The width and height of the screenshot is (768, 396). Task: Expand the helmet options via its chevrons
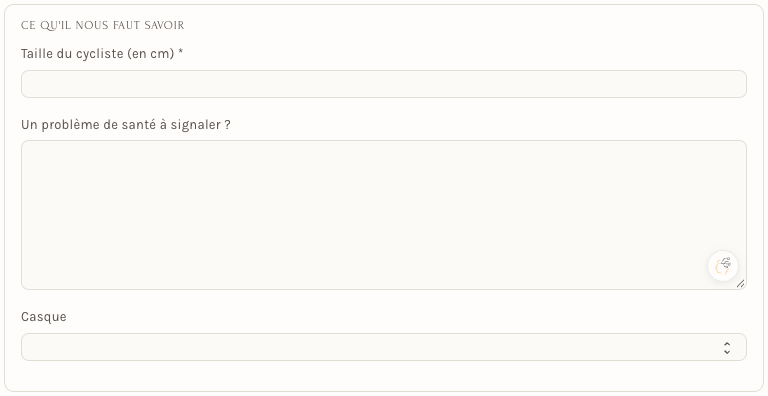[727, 348]
